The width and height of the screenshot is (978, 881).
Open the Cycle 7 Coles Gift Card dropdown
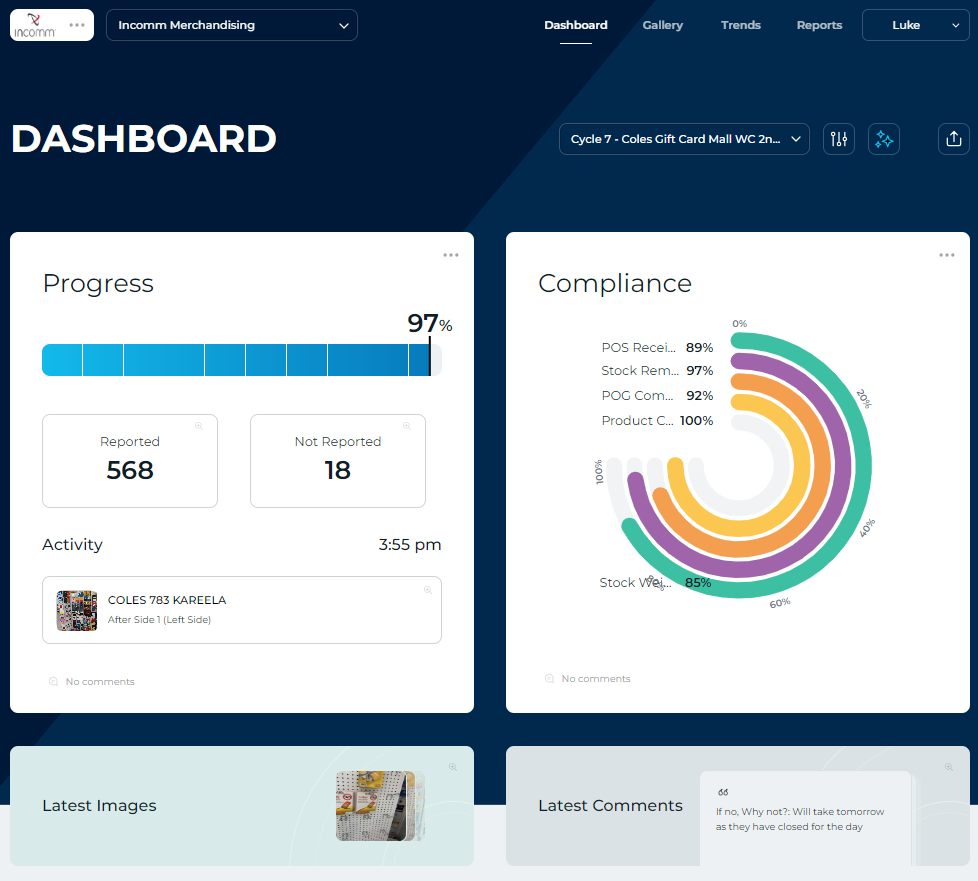tap(684, 139)
